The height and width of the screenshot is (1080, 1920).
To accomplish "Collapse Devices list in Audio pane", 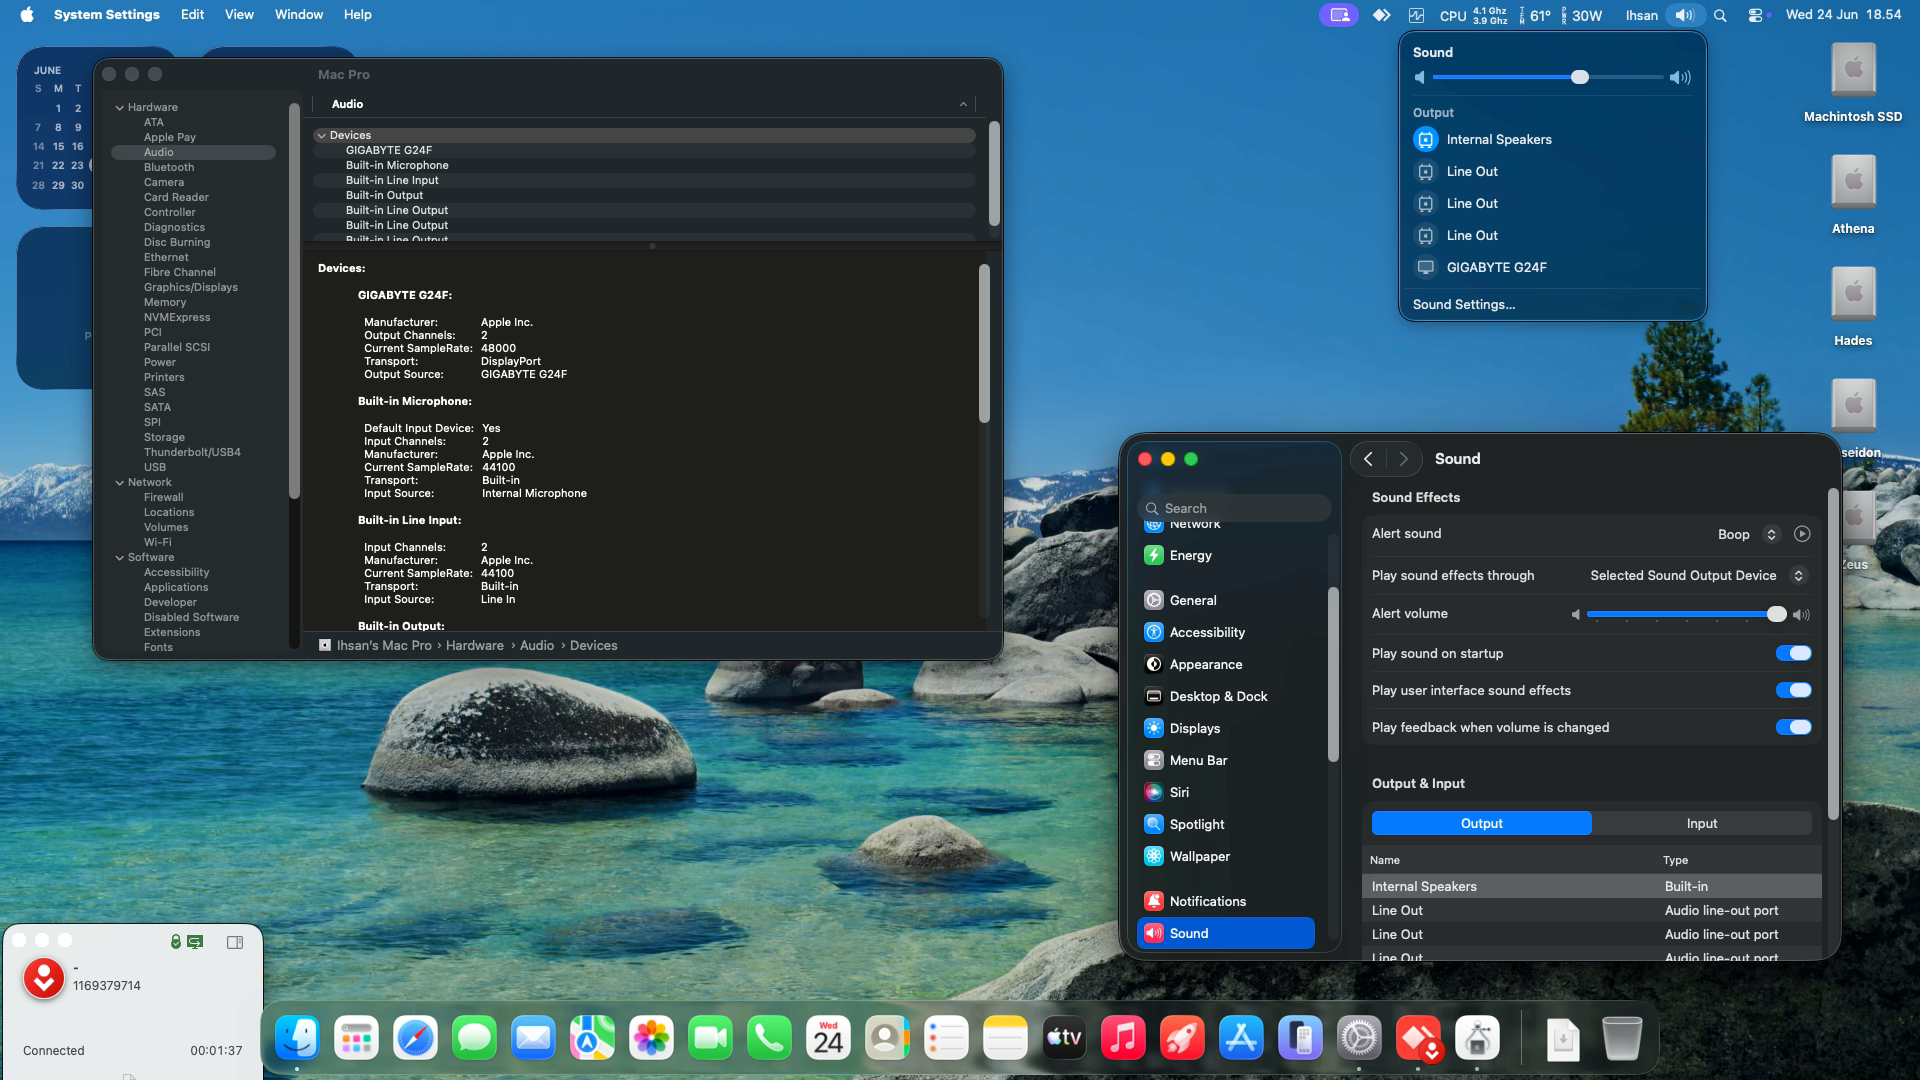I will [x=322, y=136].
